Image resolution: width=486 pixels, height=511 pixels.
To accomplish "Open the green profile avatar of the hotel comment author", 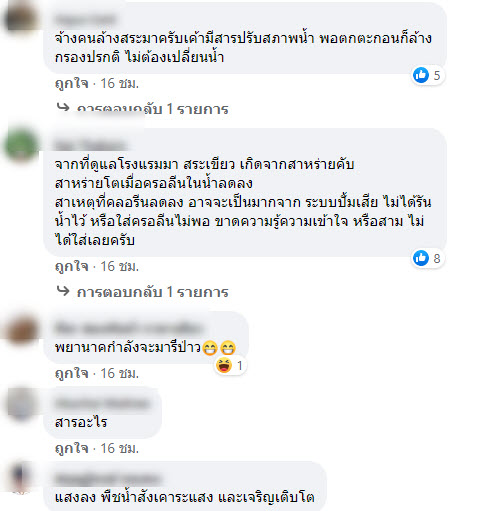I will tap(22, 146).
